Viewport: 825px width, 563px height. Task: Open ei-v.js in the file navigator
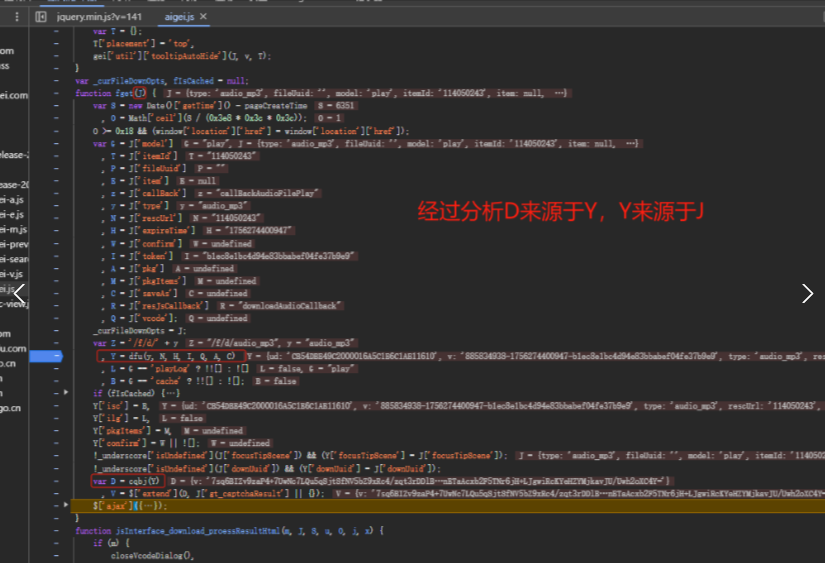coord(12,274)
